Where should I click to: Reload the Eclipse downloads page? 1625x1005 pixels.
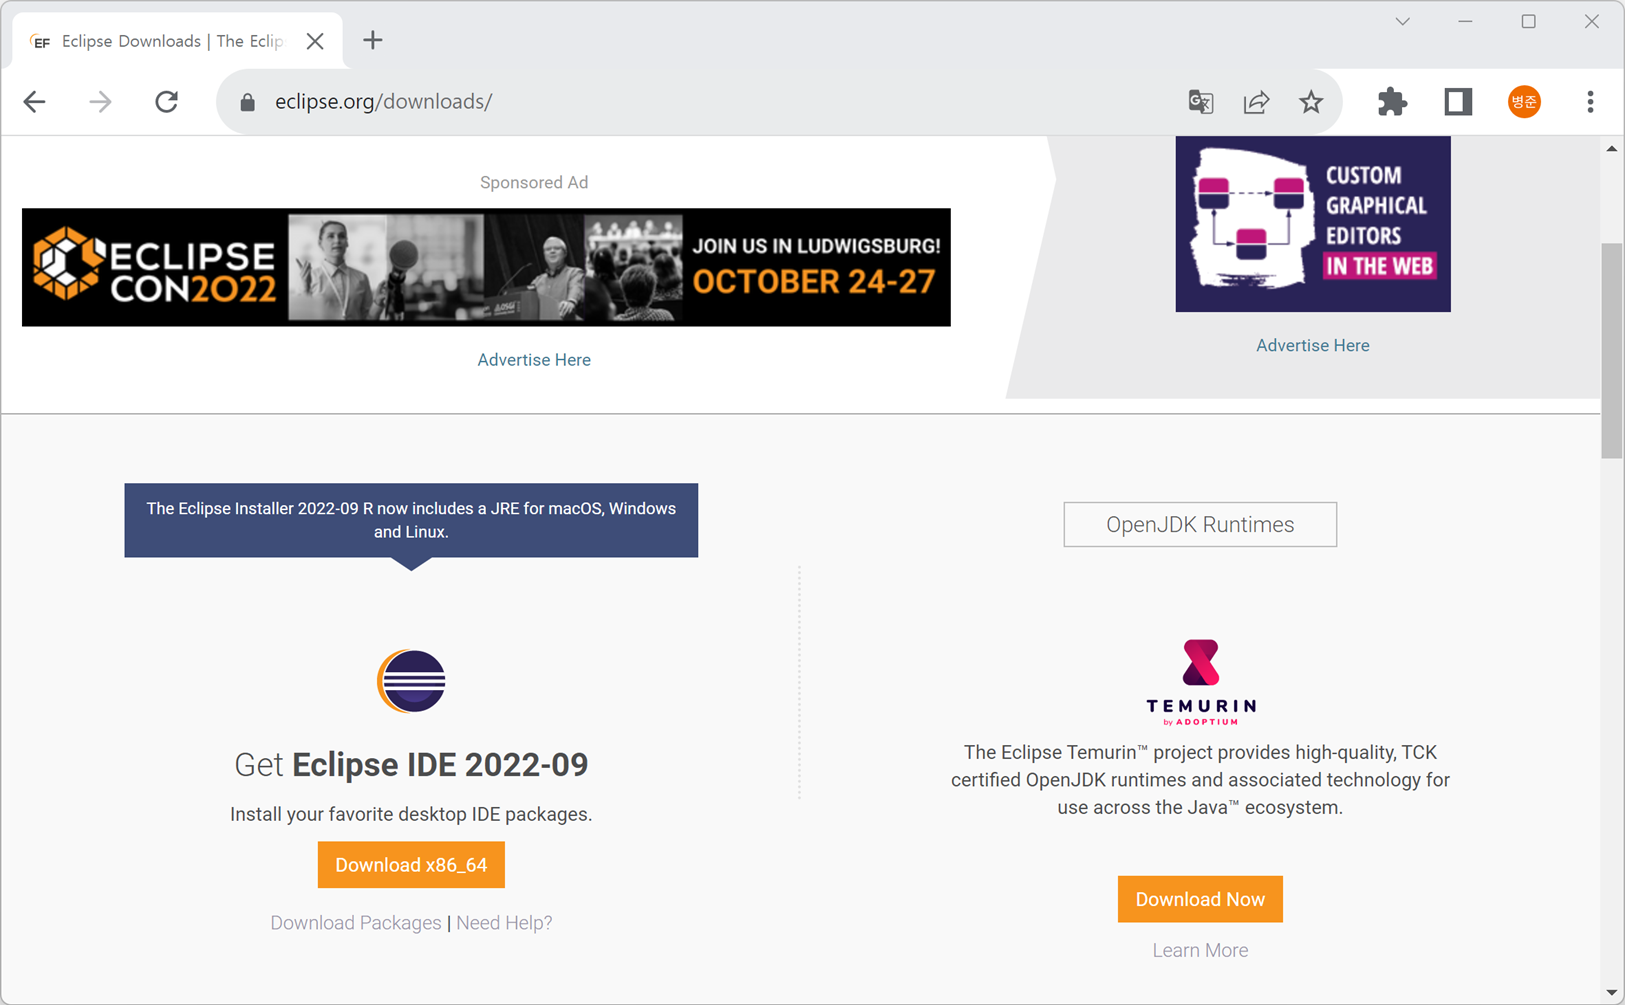(166, 101)
